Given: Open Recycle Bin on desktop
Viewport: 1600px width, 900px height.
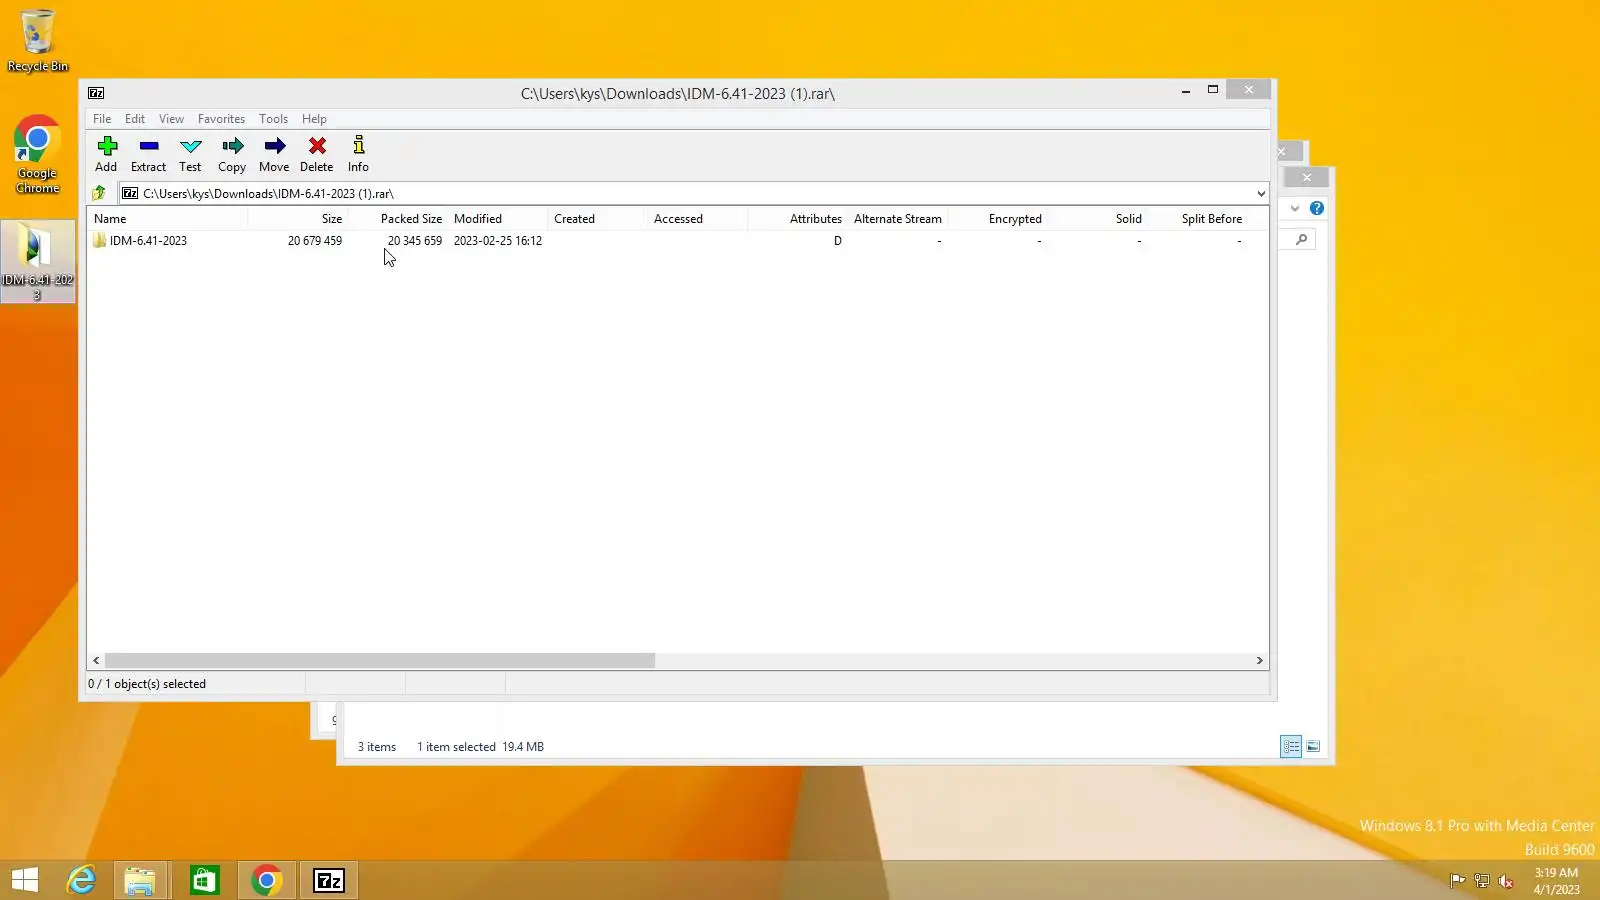Looking at the screenshot, I should (38, 40).
